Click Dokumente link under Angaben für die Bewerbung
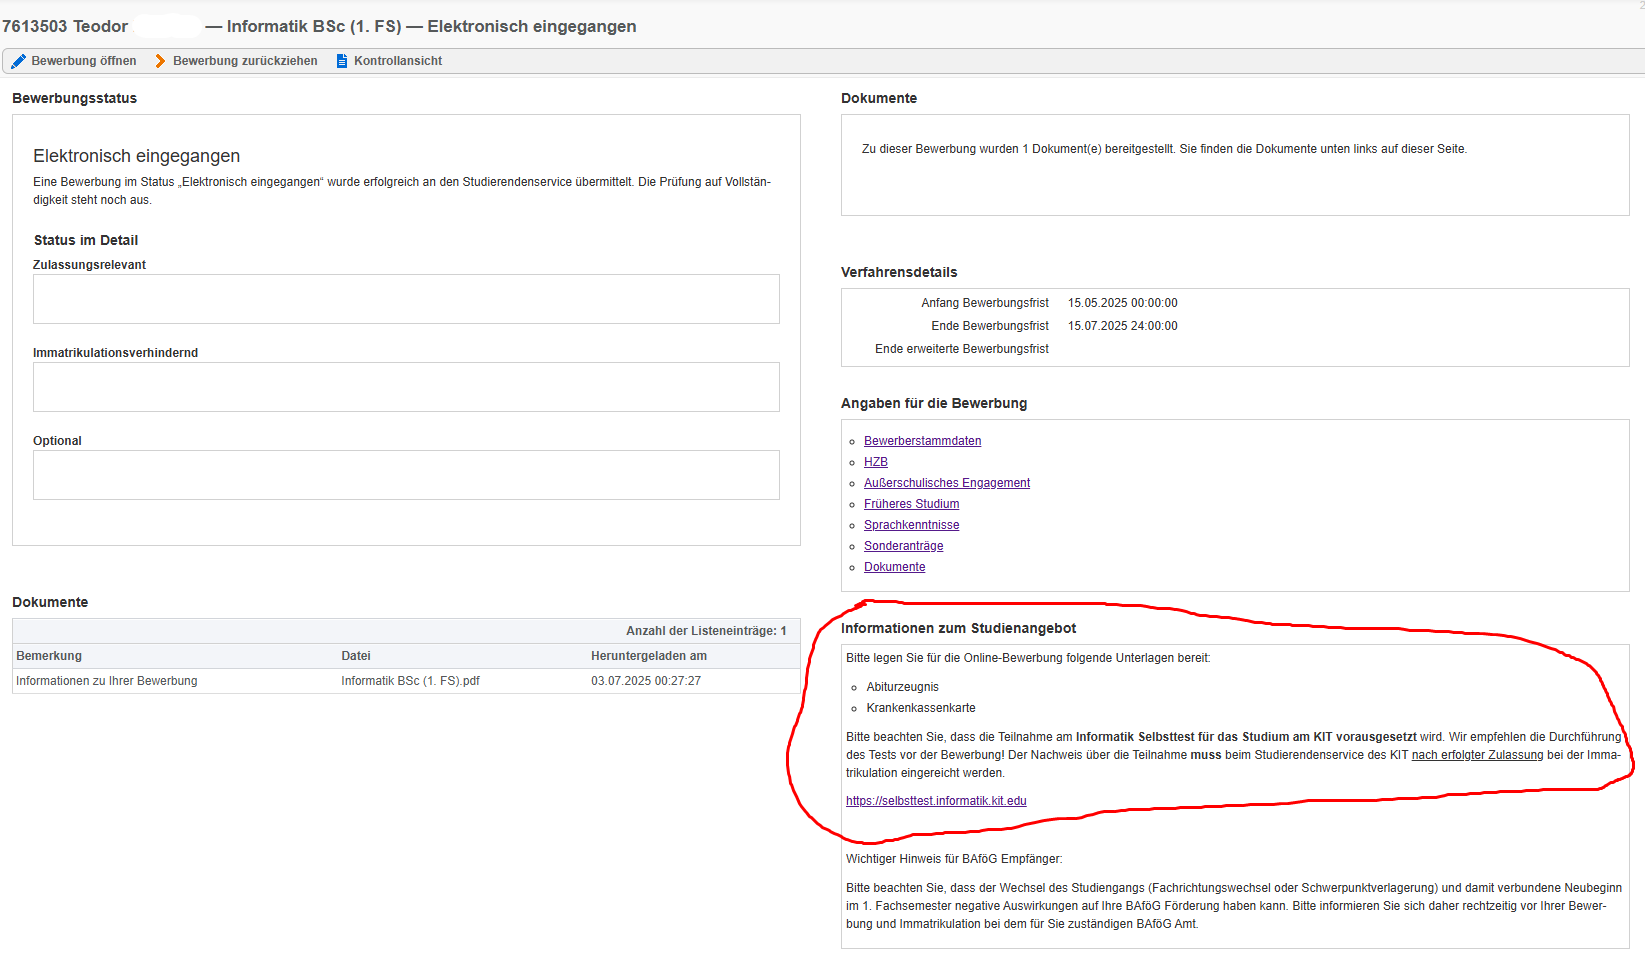This screenshot has height=965, width=1645. (894, 567)
